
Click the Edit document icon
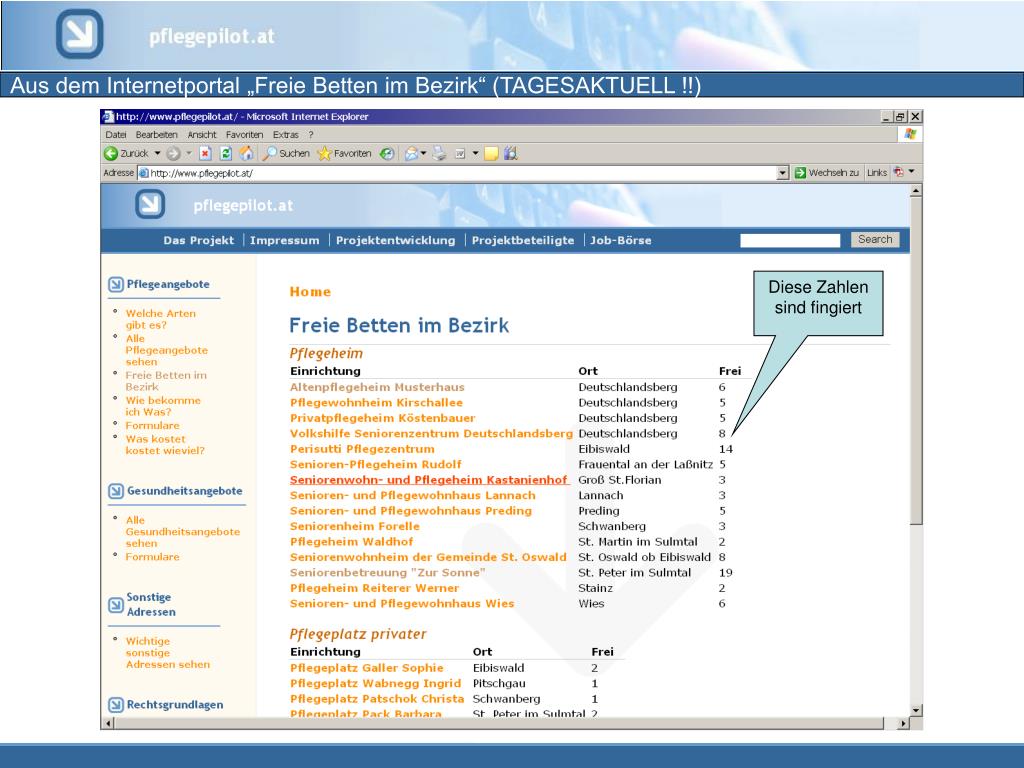click(x=460, y=153)
